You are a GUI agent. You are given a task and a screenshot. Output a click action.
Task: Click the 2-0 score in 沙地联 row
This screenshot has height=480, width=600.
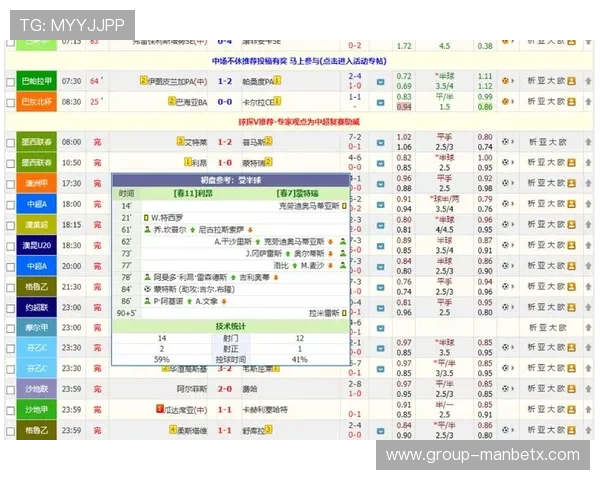tap(225, 389)
